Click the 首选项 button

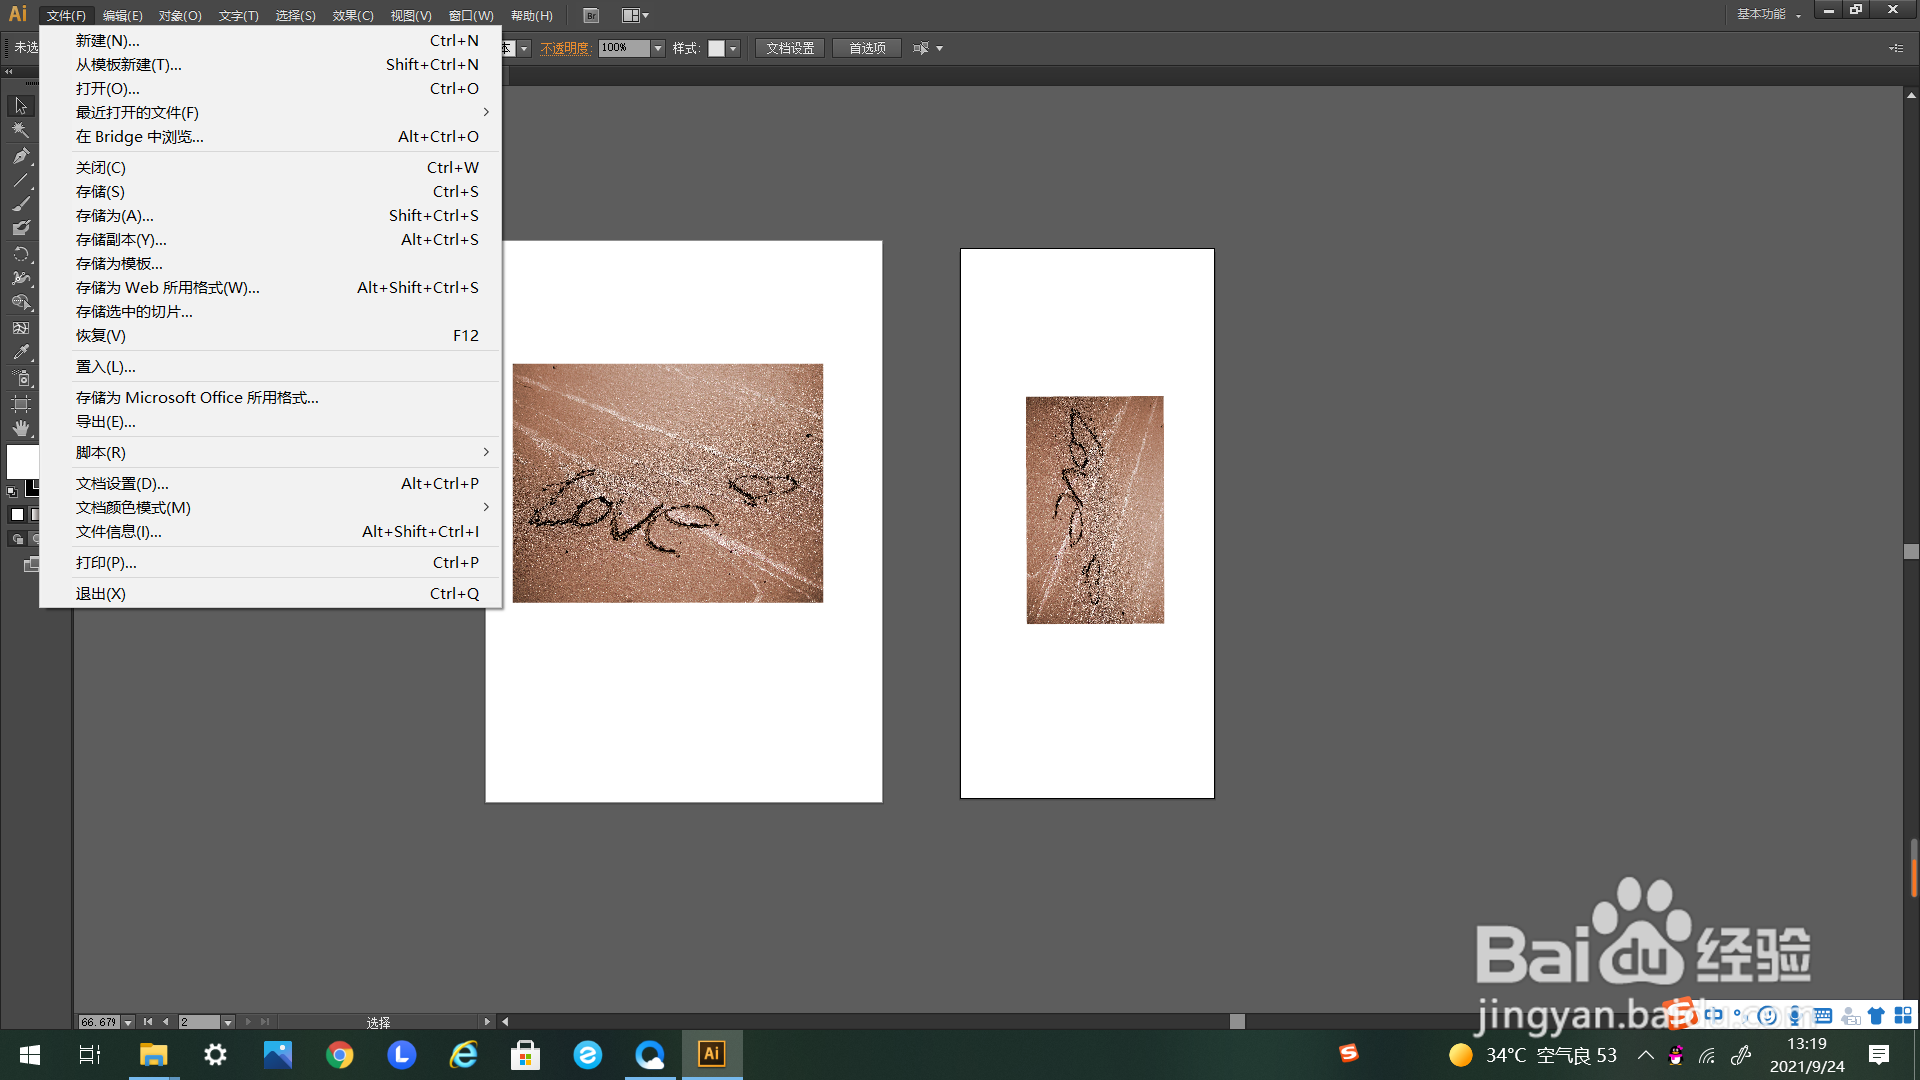tap(867, 48)
